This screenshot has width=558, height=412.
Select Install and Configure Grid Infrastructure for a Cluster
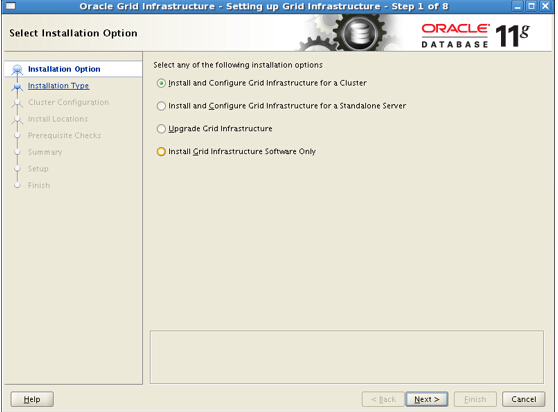click(x=161, y=83)
